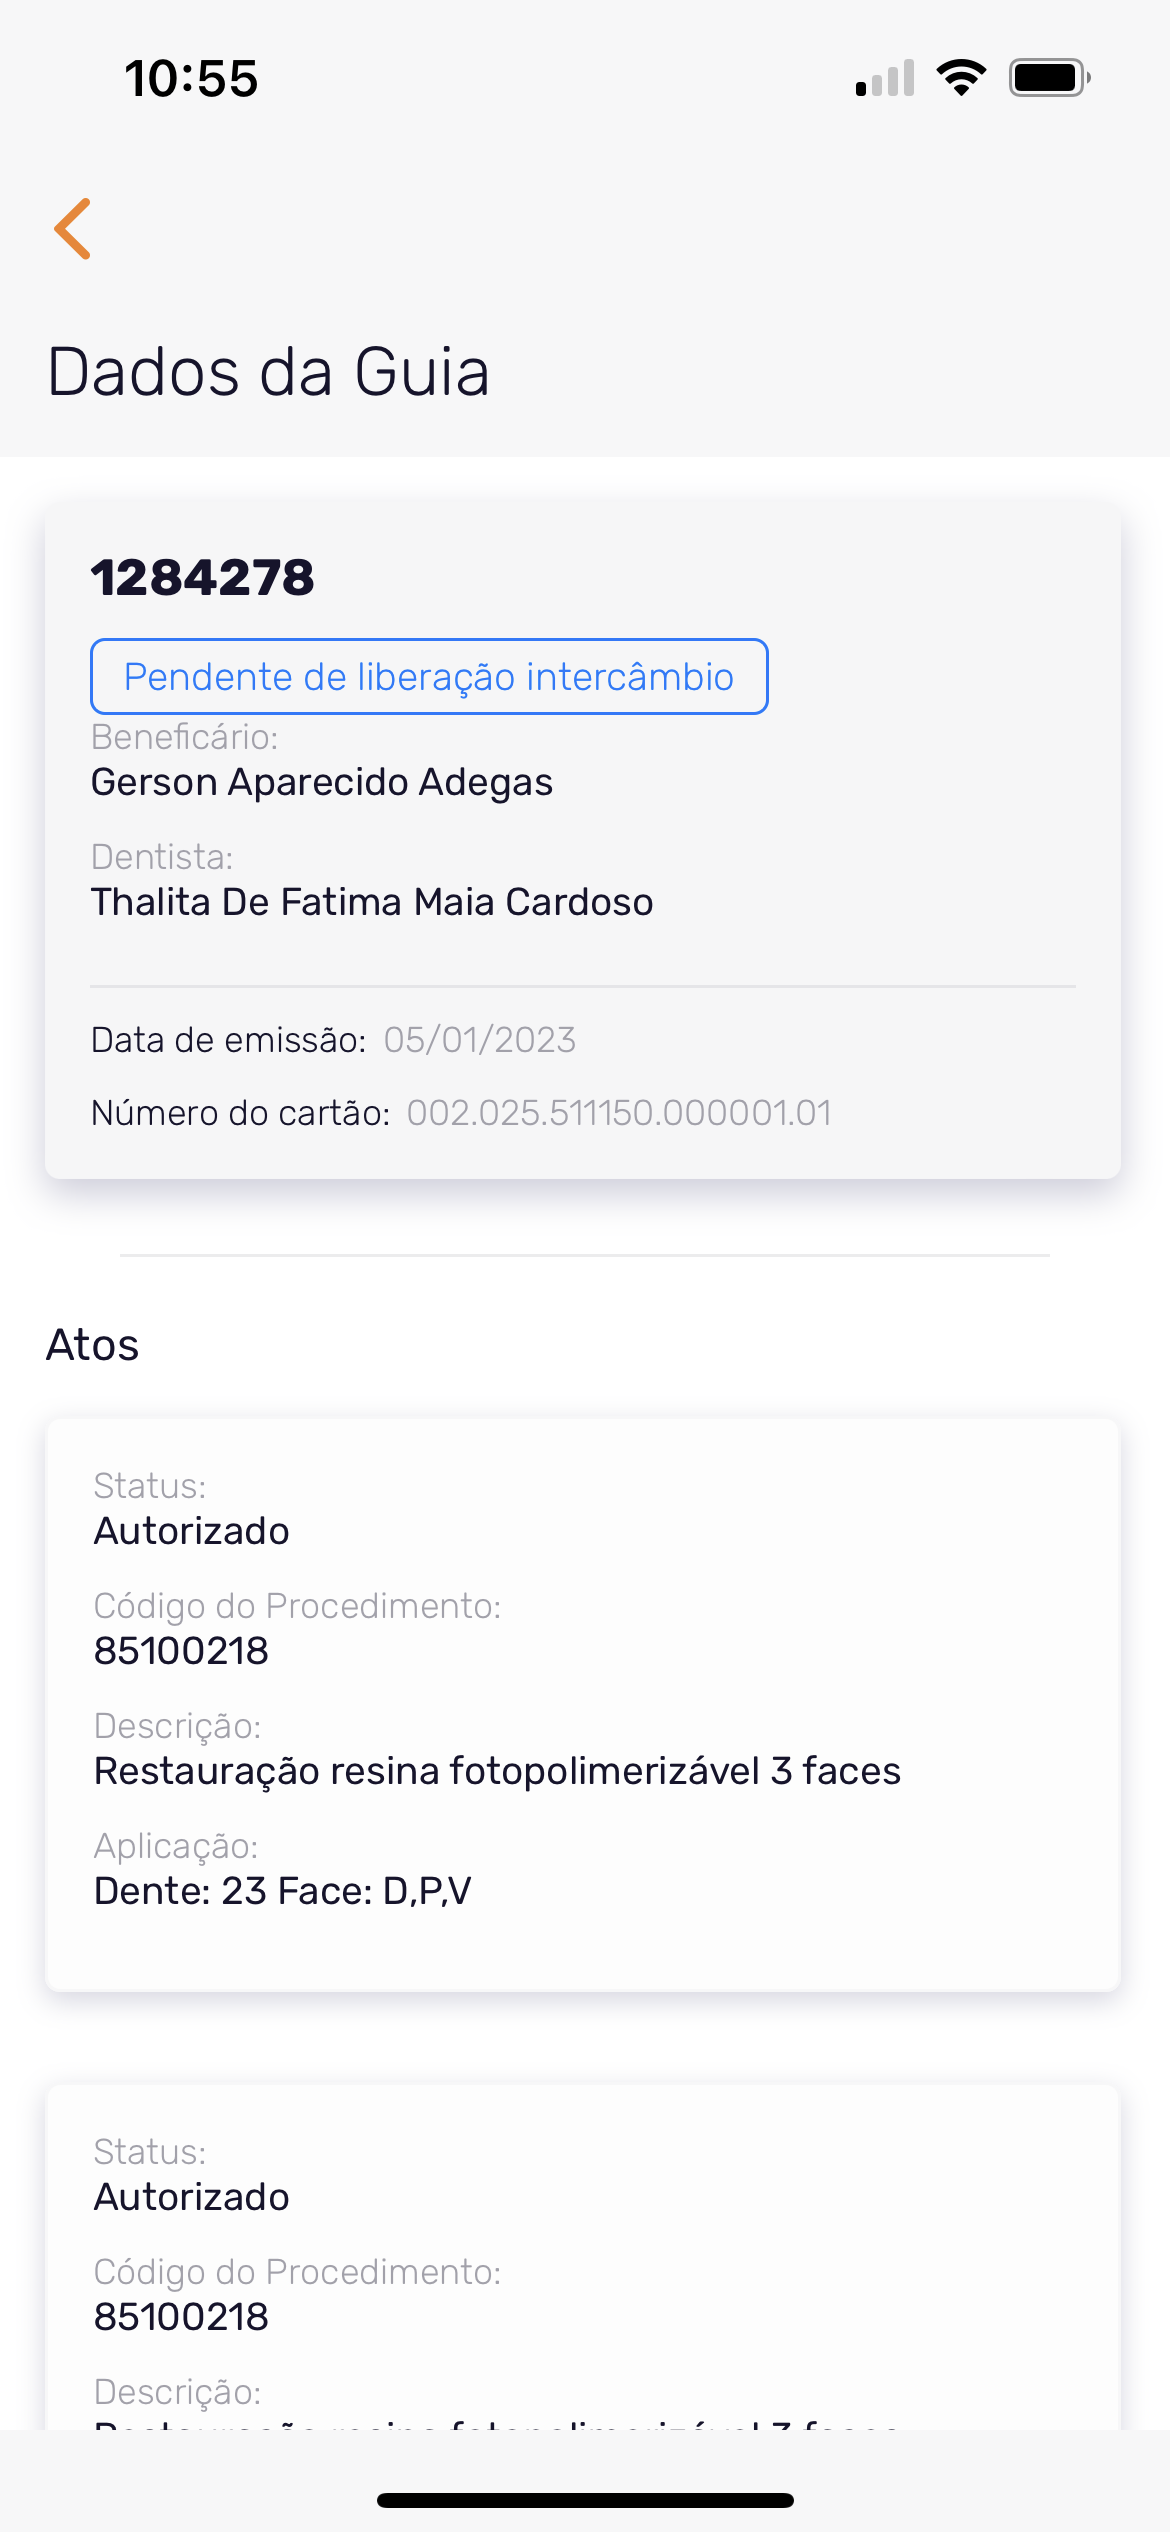Tap second act's procedure code 85100218
The height and width of the screenshot is (2532, 1170).
pyautogui.click(x=181, y=2317)
